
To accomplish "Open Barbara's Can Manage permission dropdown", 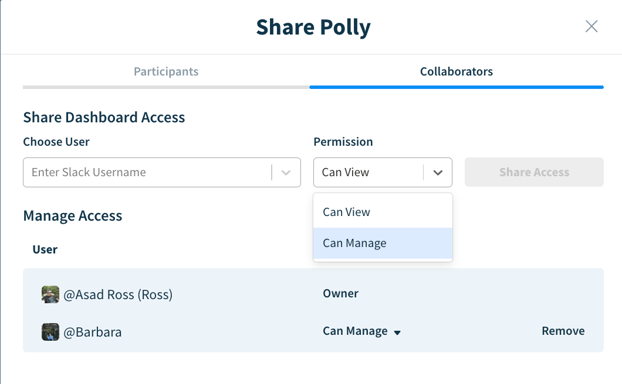I will tap(361, 331).
